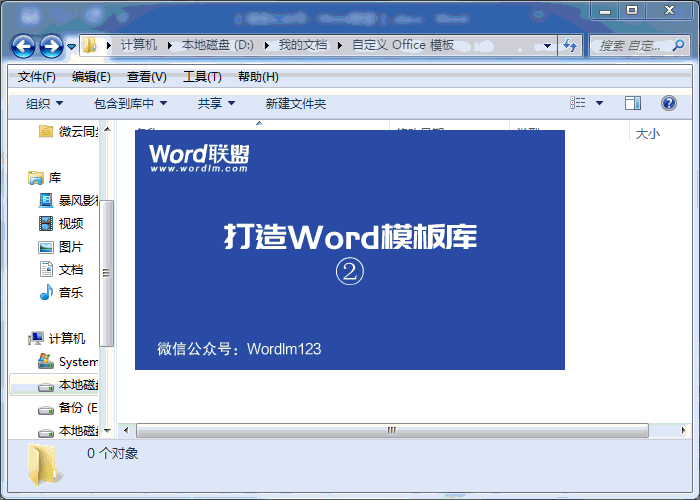Click the window maximize button

click(x=632, y=10)
